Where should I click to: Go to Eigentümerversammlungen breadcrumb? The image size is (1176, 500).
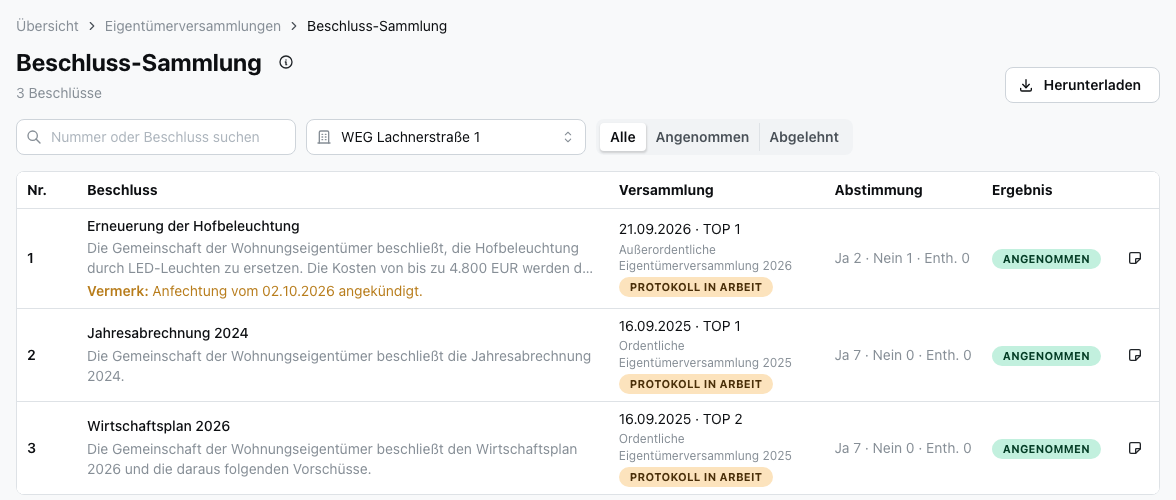click(x=193, y=26)
